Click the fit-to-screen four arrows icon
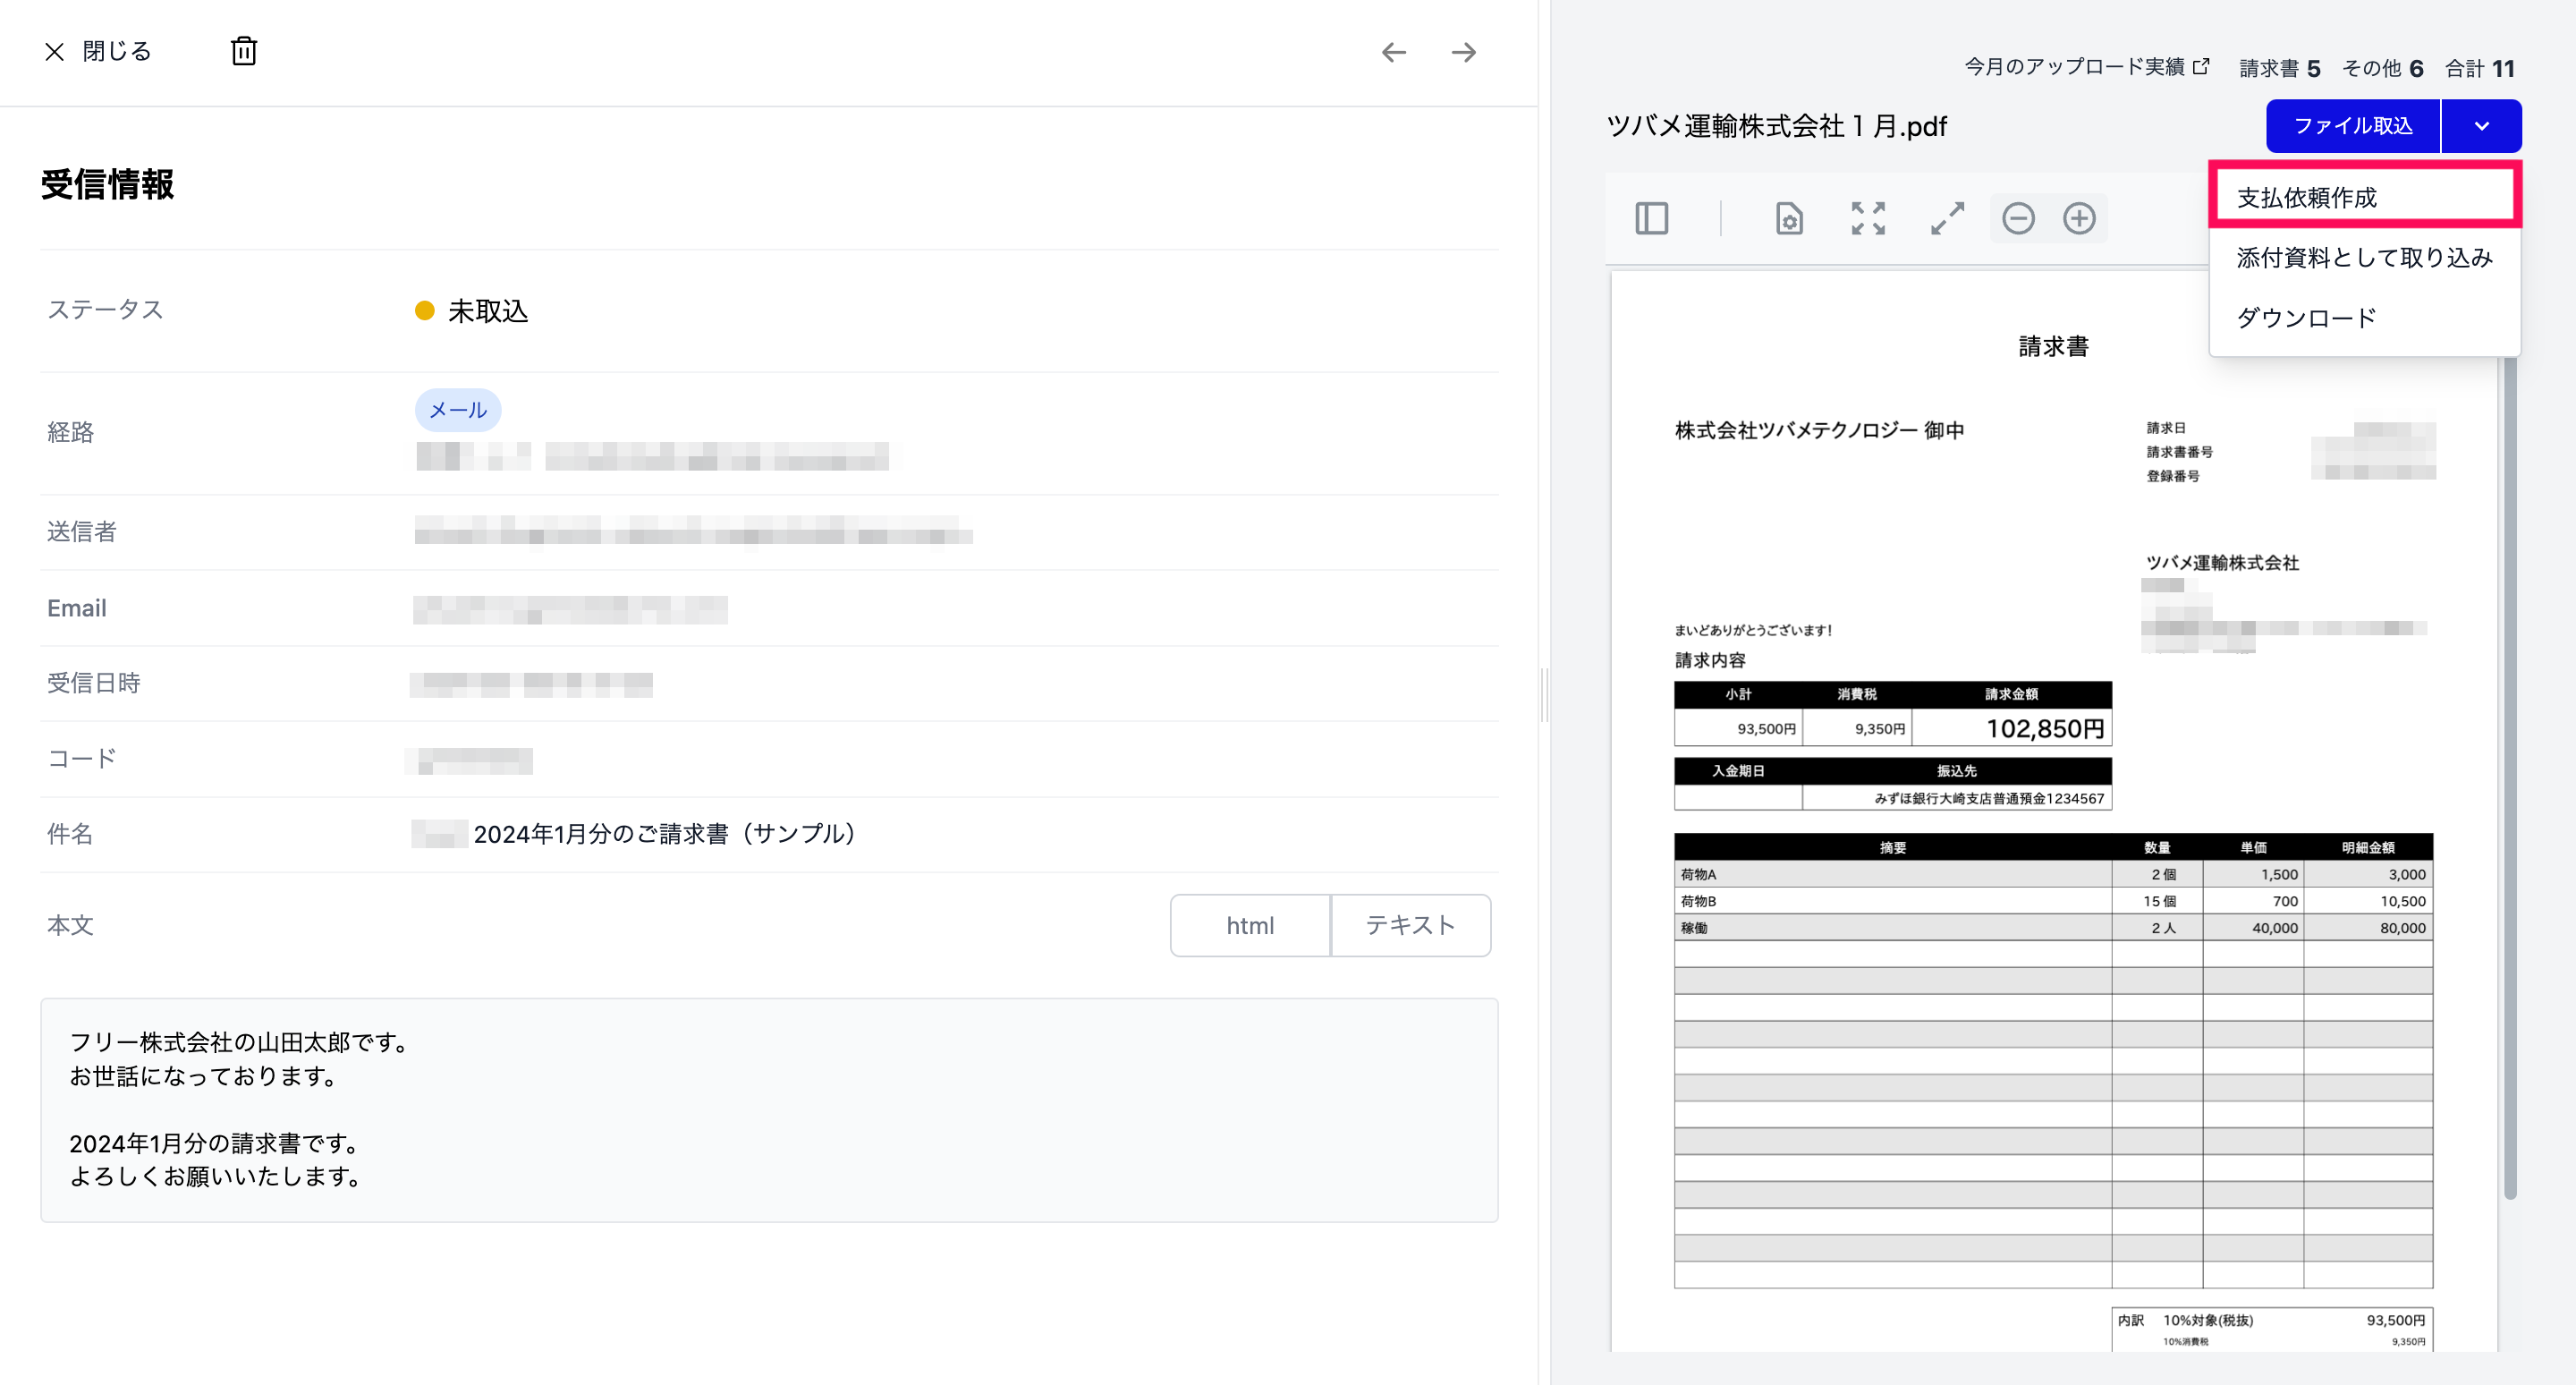The height and width of the screenshot is (1385, 2576). pyautogui.click(x=1867, y=218)
